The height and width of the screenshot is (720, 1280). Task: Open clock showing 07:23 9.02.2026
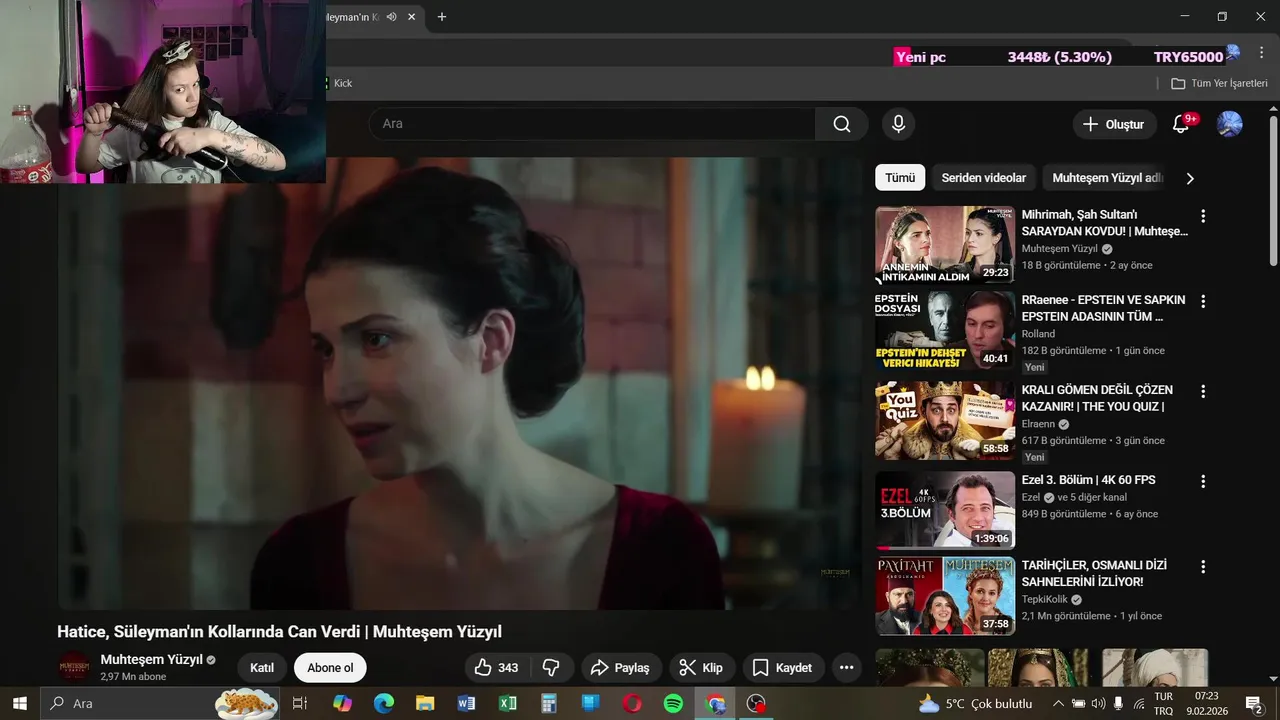[1206, 703]
